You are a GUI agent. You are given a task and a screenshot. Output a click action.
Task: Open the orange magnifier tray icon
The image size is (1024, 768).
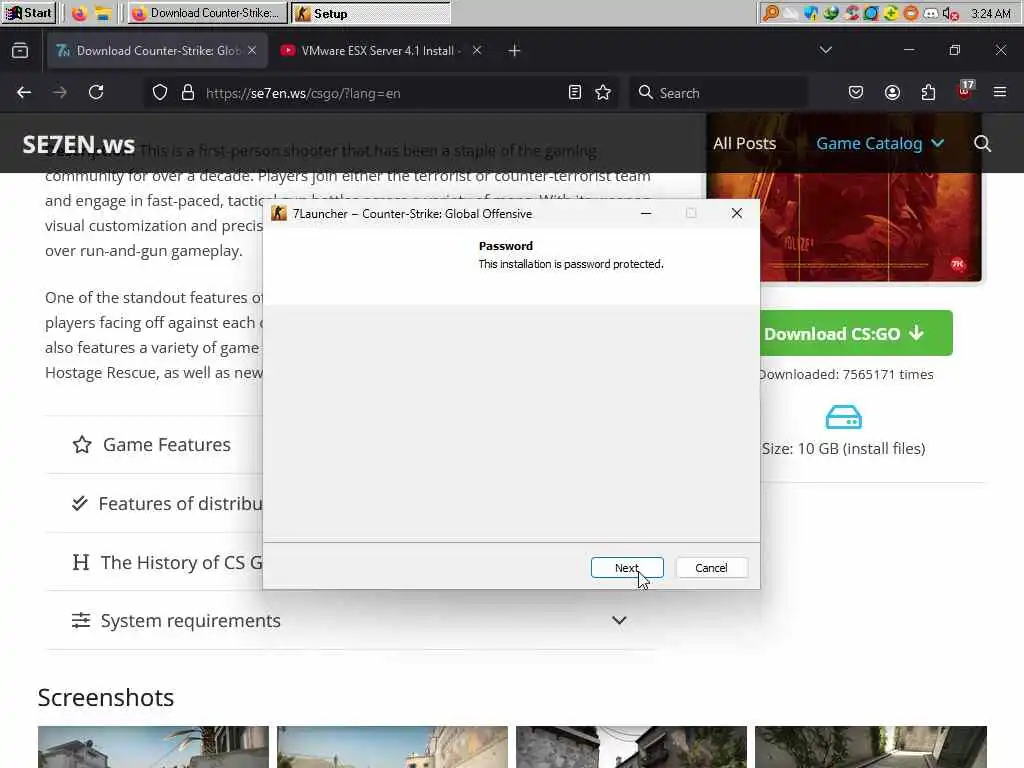click(x=771, y=13)
